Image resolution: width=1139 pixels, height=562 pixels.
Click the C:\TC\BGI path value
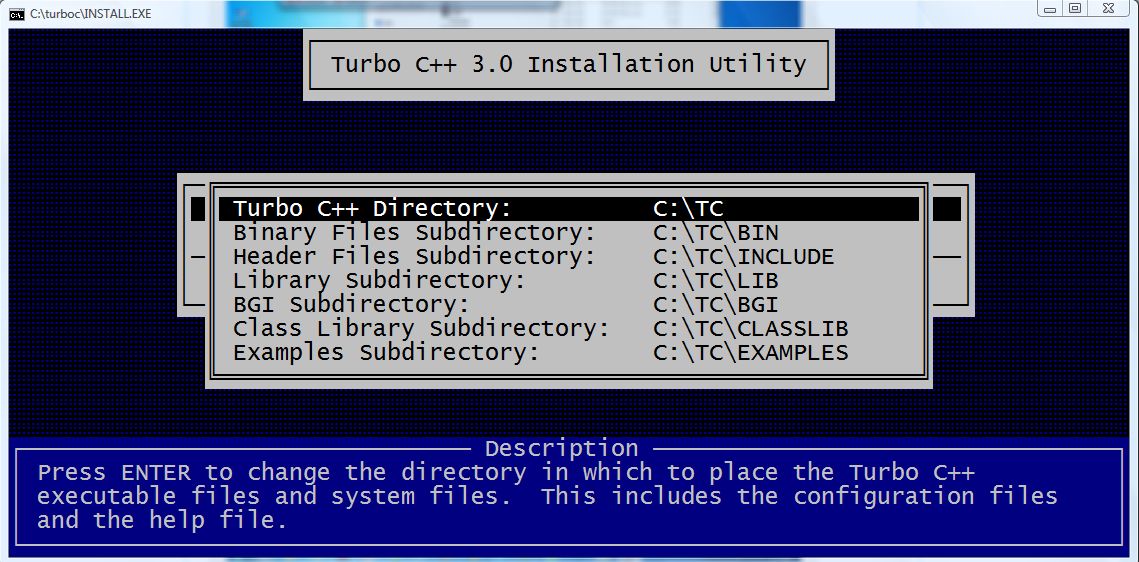716,305
